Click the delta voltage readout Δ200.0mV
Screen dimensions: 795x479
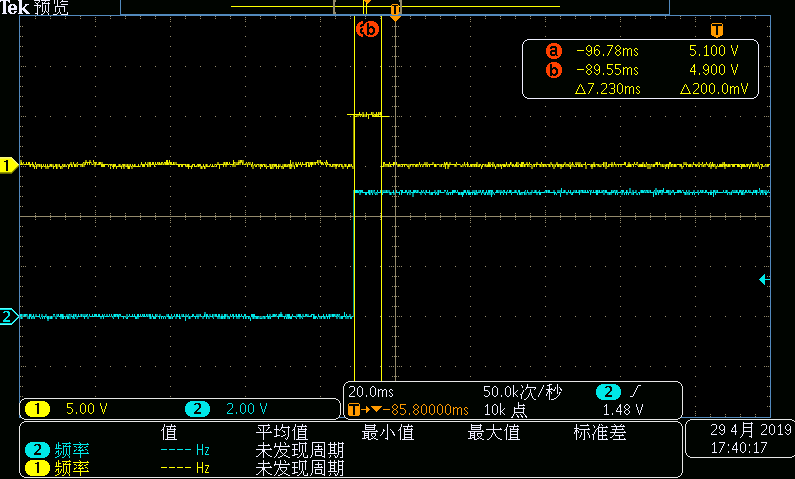point(714,89)
